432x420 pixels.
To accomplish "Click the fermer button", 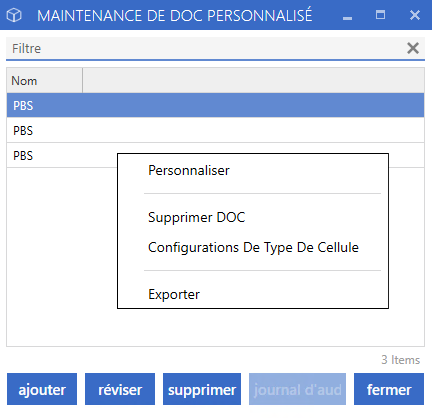I will 389,389.
